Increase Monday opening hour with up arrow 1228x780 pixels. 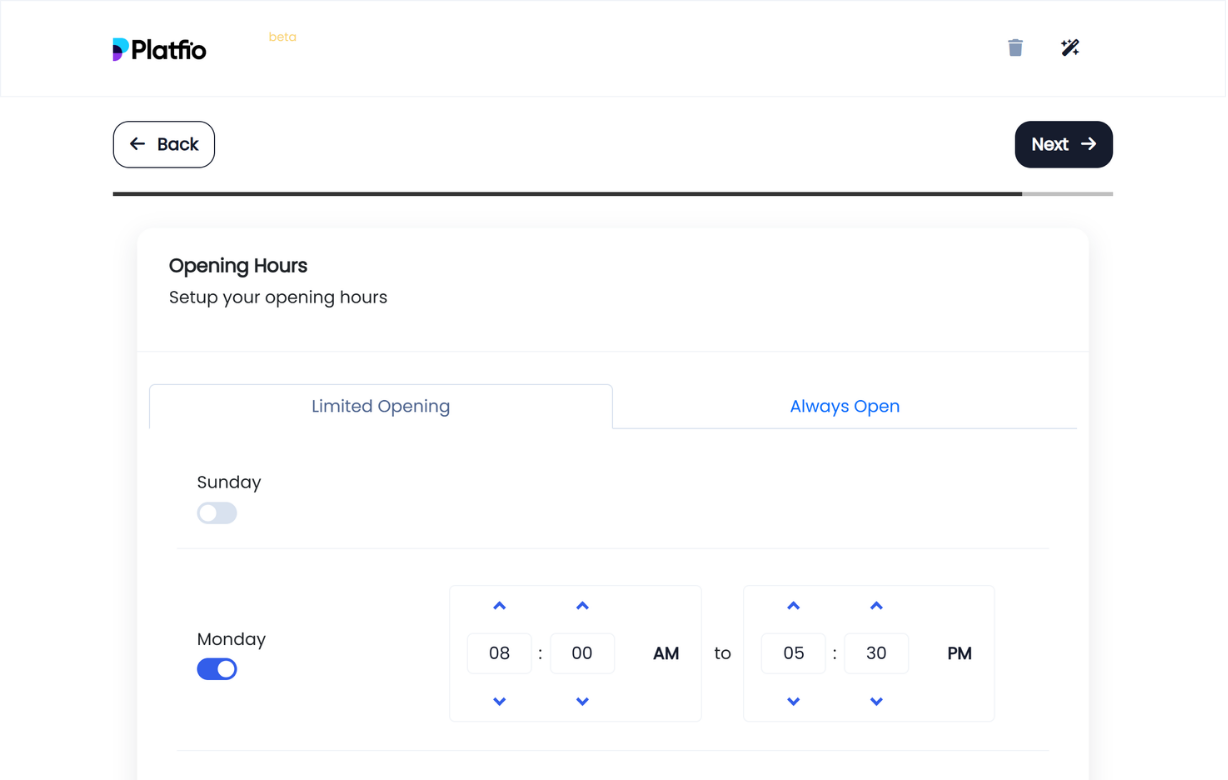499,606
